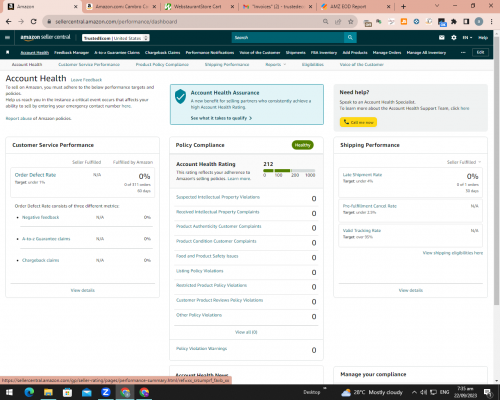Open the Seller Central hamburger menu
Screen dimensions: 500x400
7,38
